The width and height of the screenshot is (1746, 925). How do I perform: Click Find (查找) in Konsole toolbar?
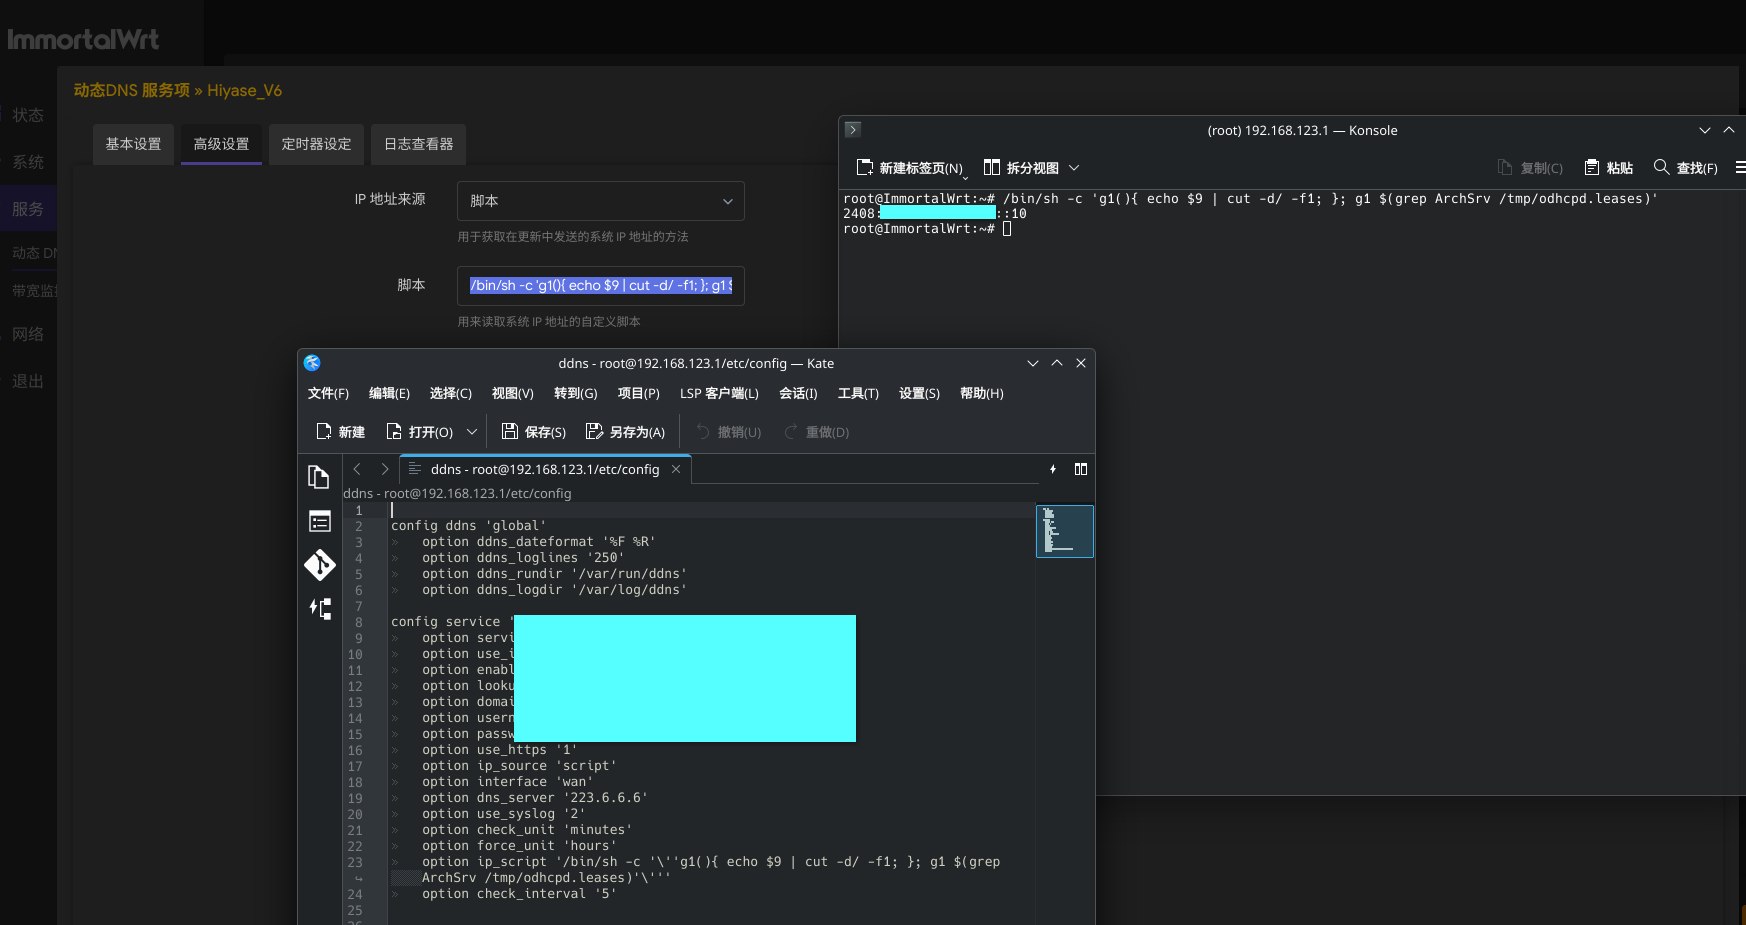pos(1686,168)
